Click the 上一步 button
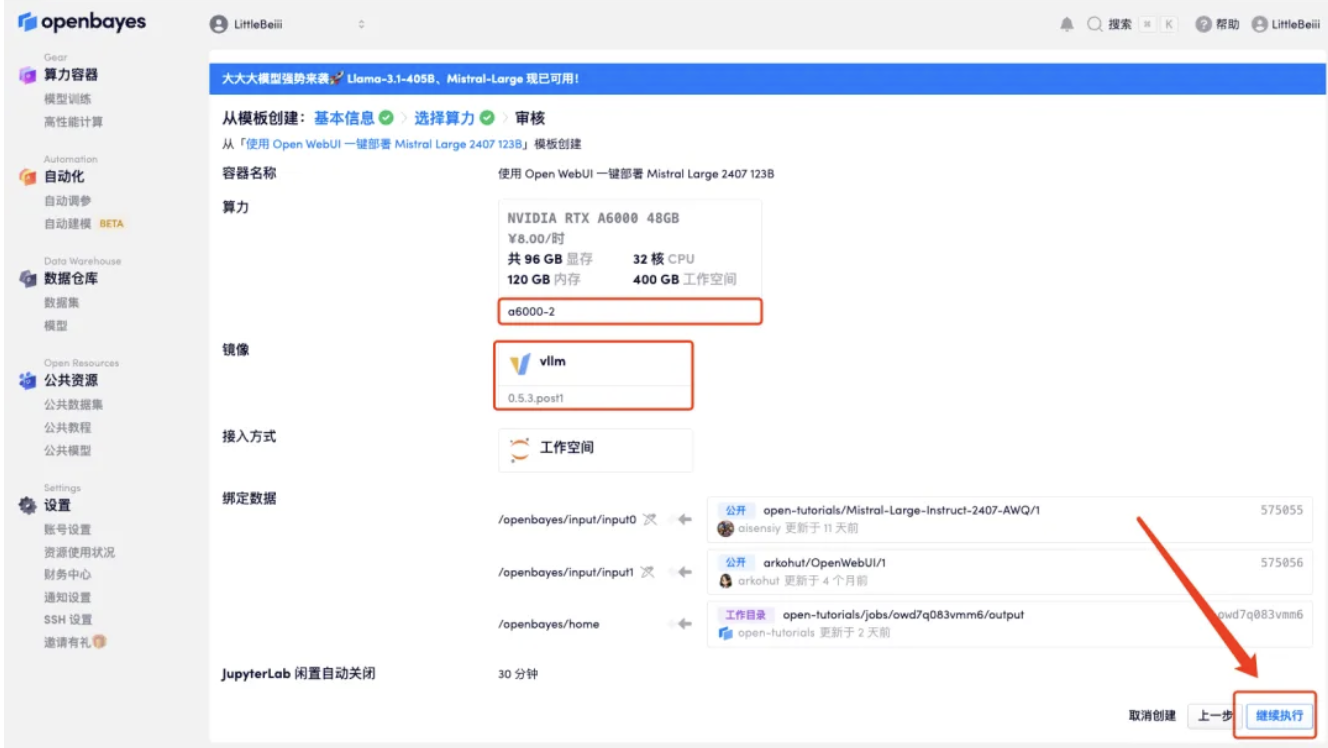 click(x=1214, y=716)
